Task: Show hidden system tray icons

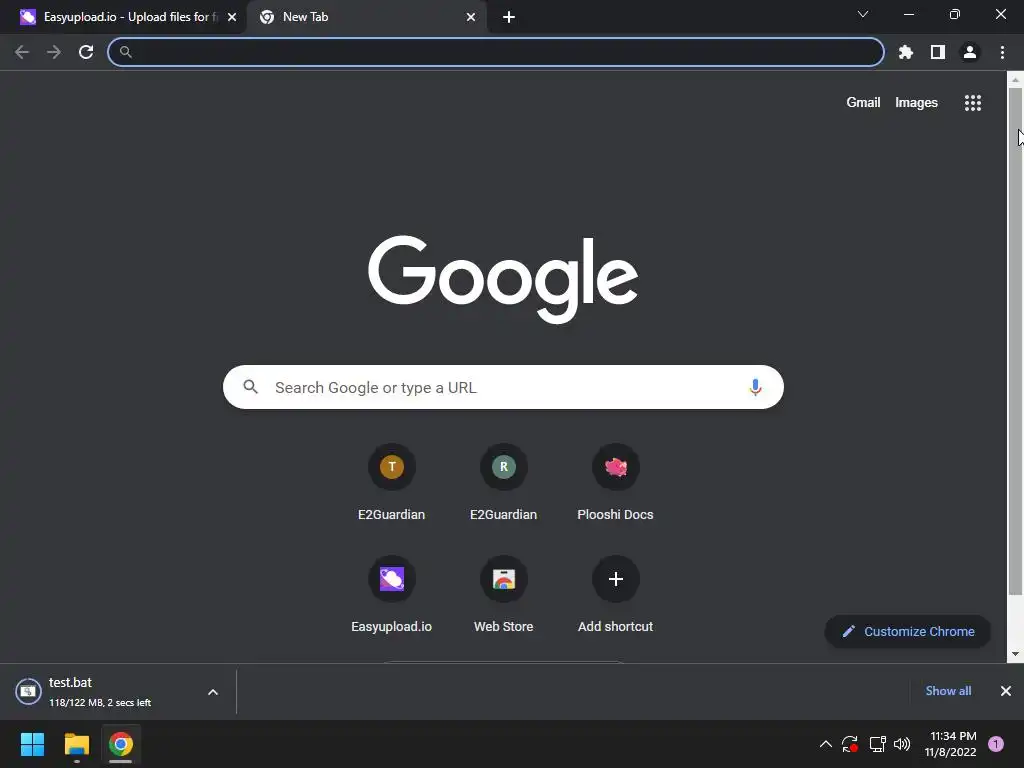Action: (x=825, y=744)
